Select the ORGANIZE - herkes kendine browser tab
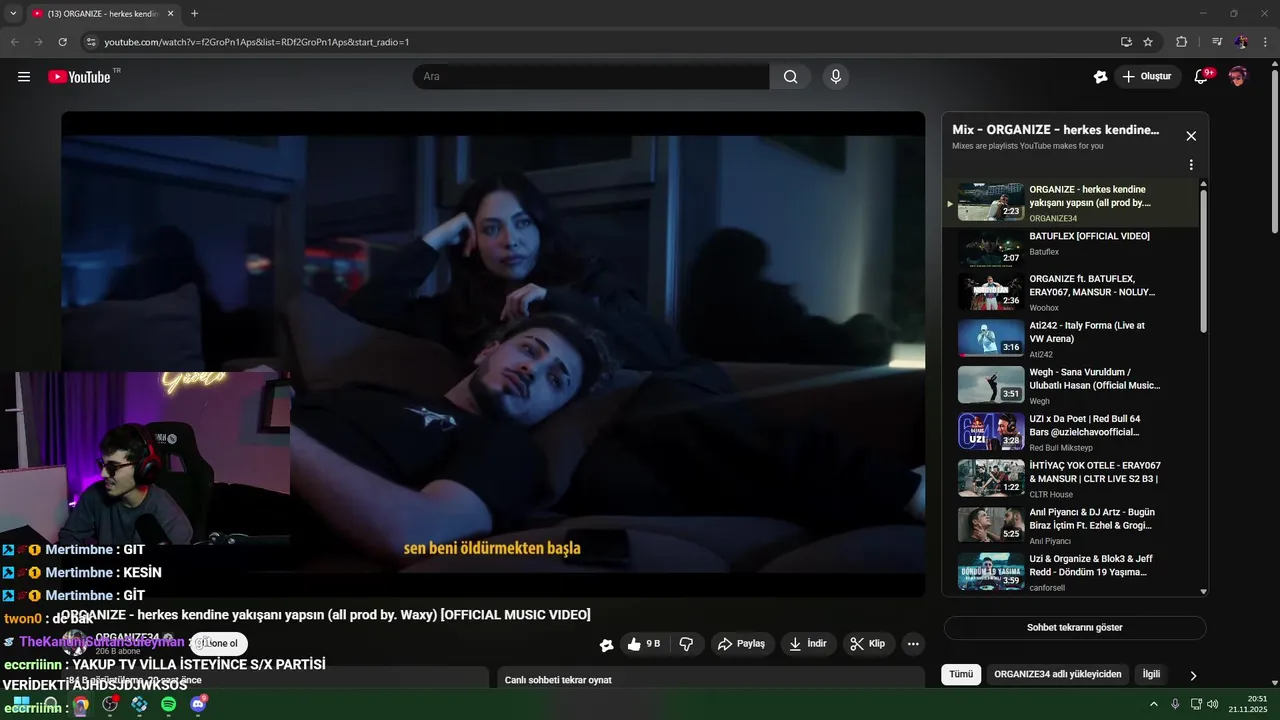 tap(102, 14)
